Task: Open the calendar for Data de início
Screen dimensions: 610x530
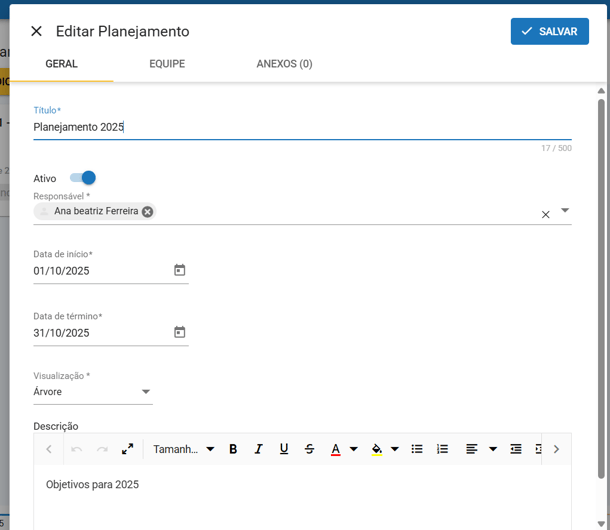Action: 180,270
